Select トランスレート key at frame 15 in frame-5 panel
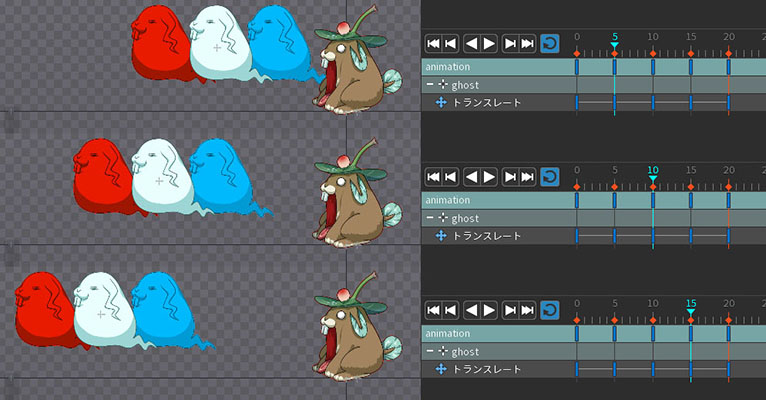766x400 pixels. pyautogui.click(x=691, y=103)
